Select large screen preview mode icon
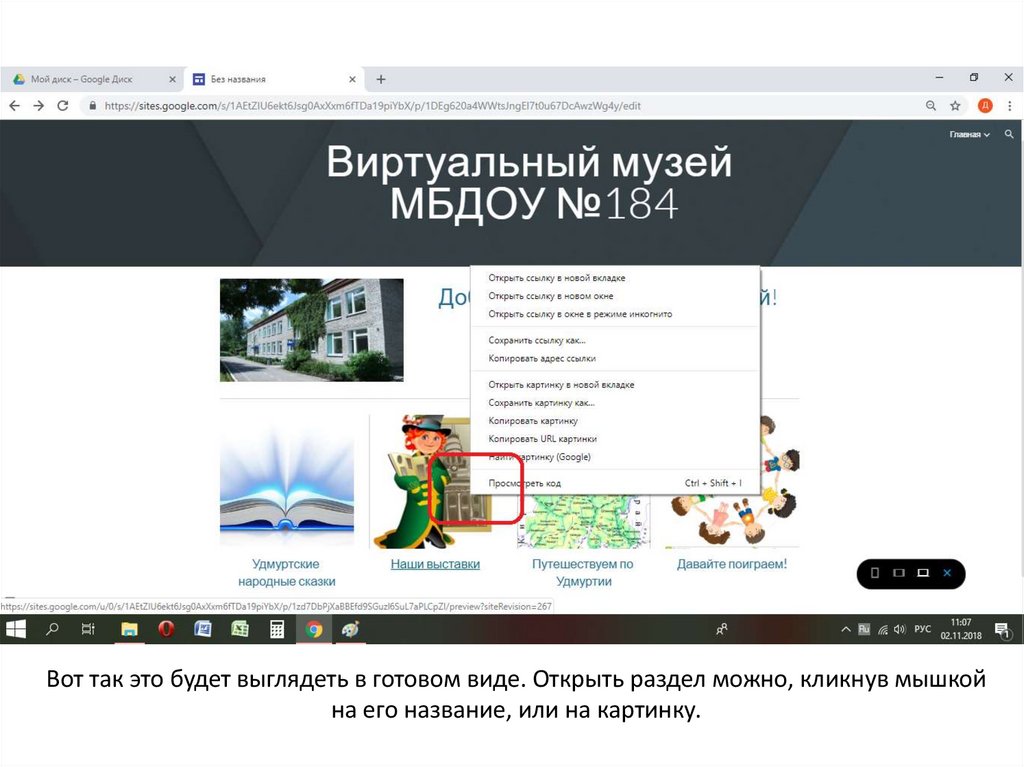1024x767 pixels. [923, 573]
